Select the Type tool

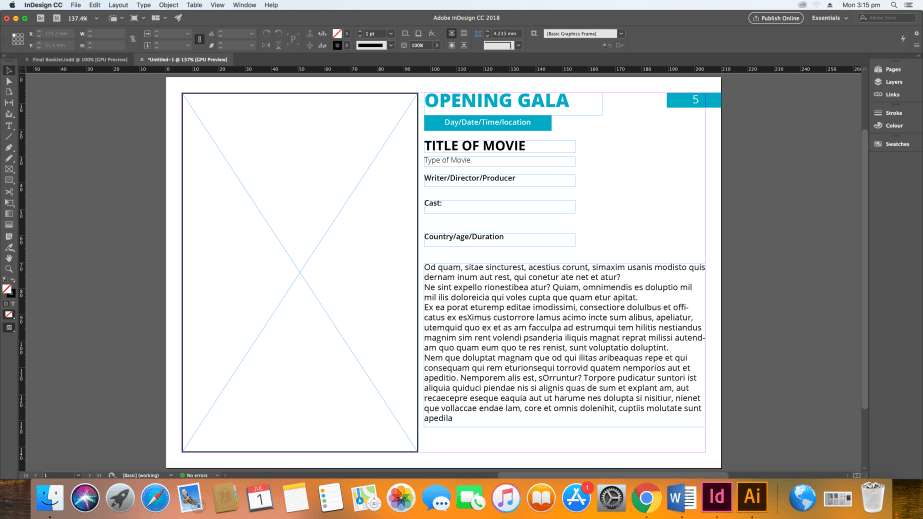(x=9, y=126)
